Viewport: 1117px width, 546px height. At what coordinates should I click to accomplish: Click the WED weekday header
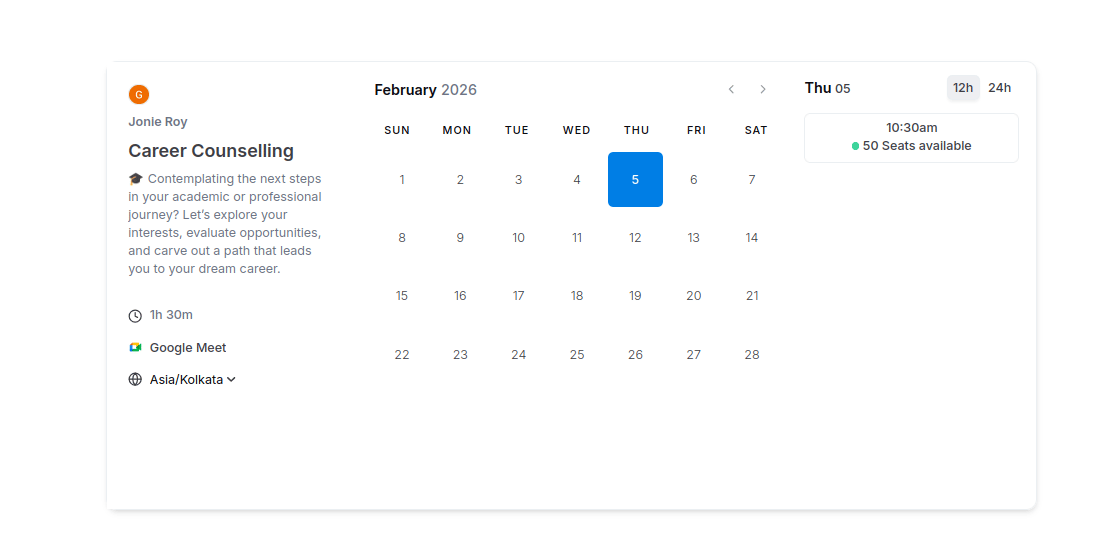[576, 130]
